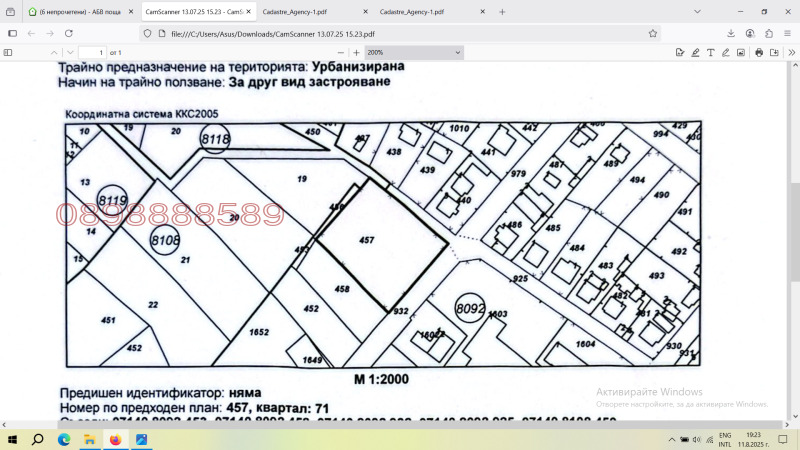Switch to the АБВ поща tab
The width and height of the screenshot is (800, 450).
(81, 11)
